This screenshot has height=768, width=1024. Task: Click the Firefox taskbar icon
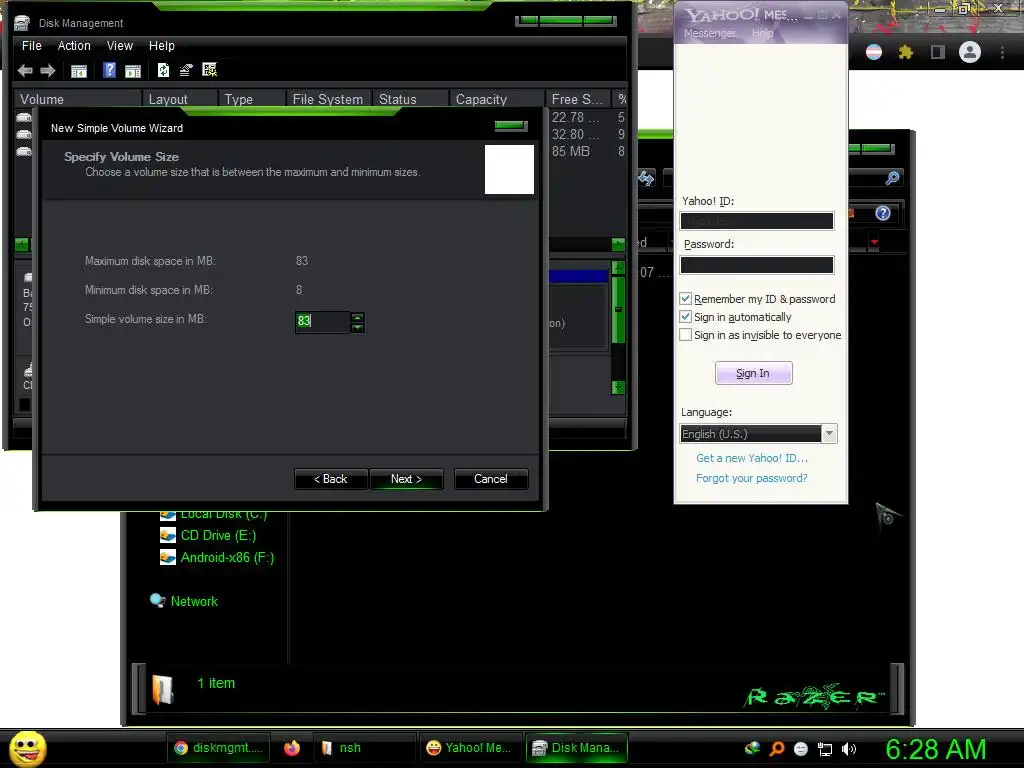coord(291,748)
